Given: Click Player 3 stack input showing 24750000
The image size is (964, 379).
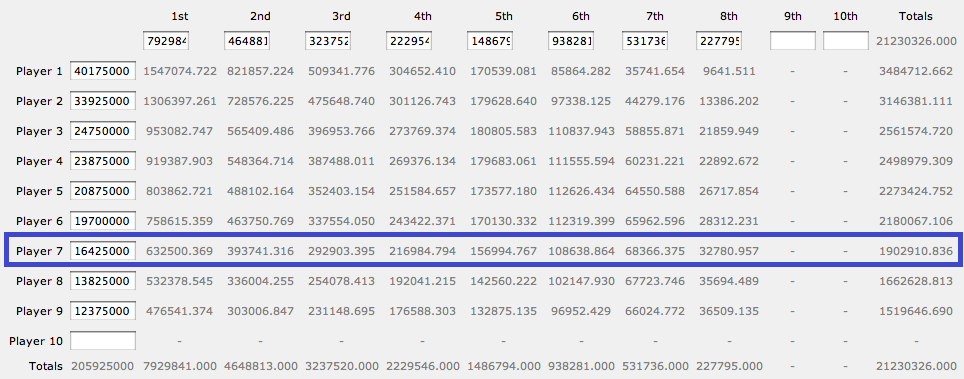Looking at the screenshot, I should [103, 131].
